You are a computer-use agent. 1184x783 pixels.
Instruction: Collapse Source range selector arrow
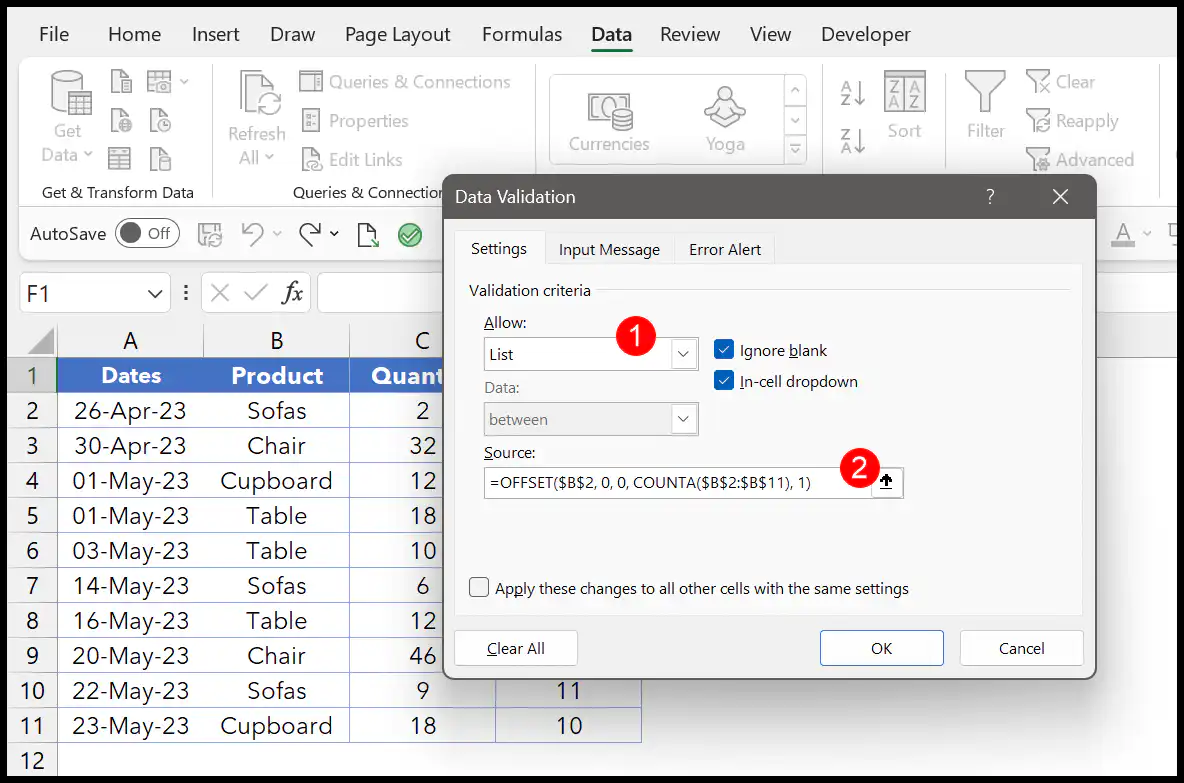886,482
